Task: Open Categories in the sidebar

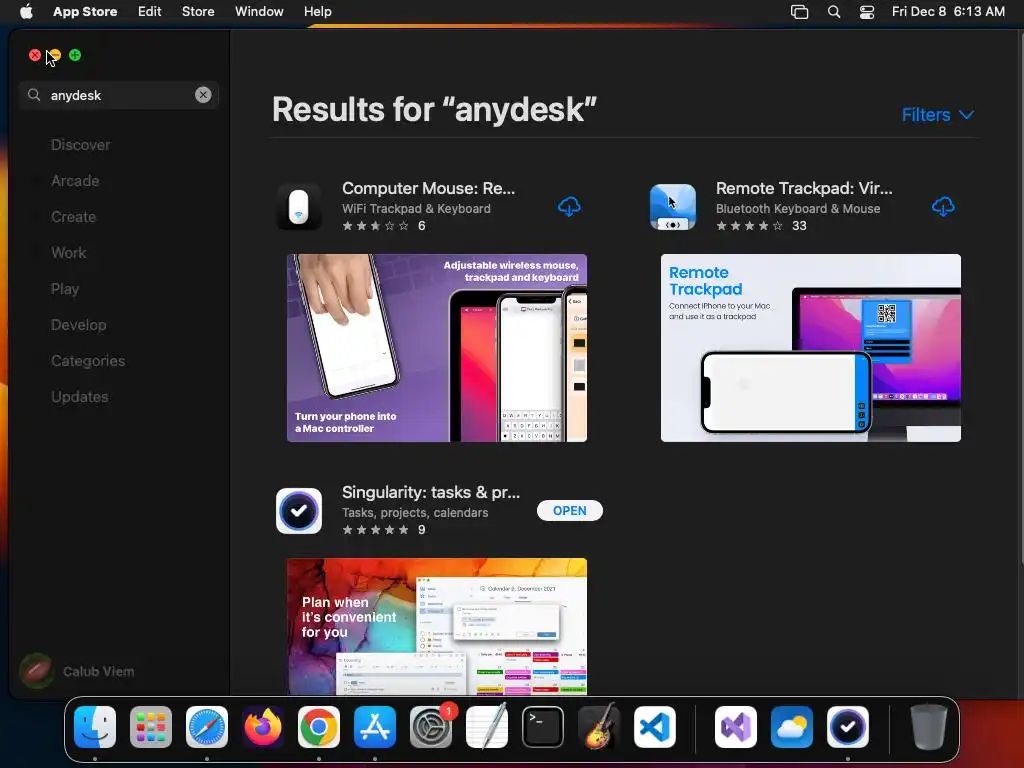Action: [x=88, y=360]
